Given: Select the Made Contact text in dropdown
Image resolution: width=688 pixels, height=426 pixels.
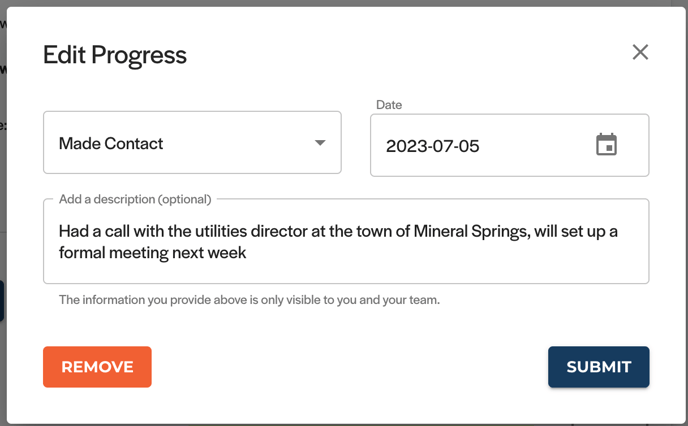Looking at the screenshot, I should click(x=111, y=143).
